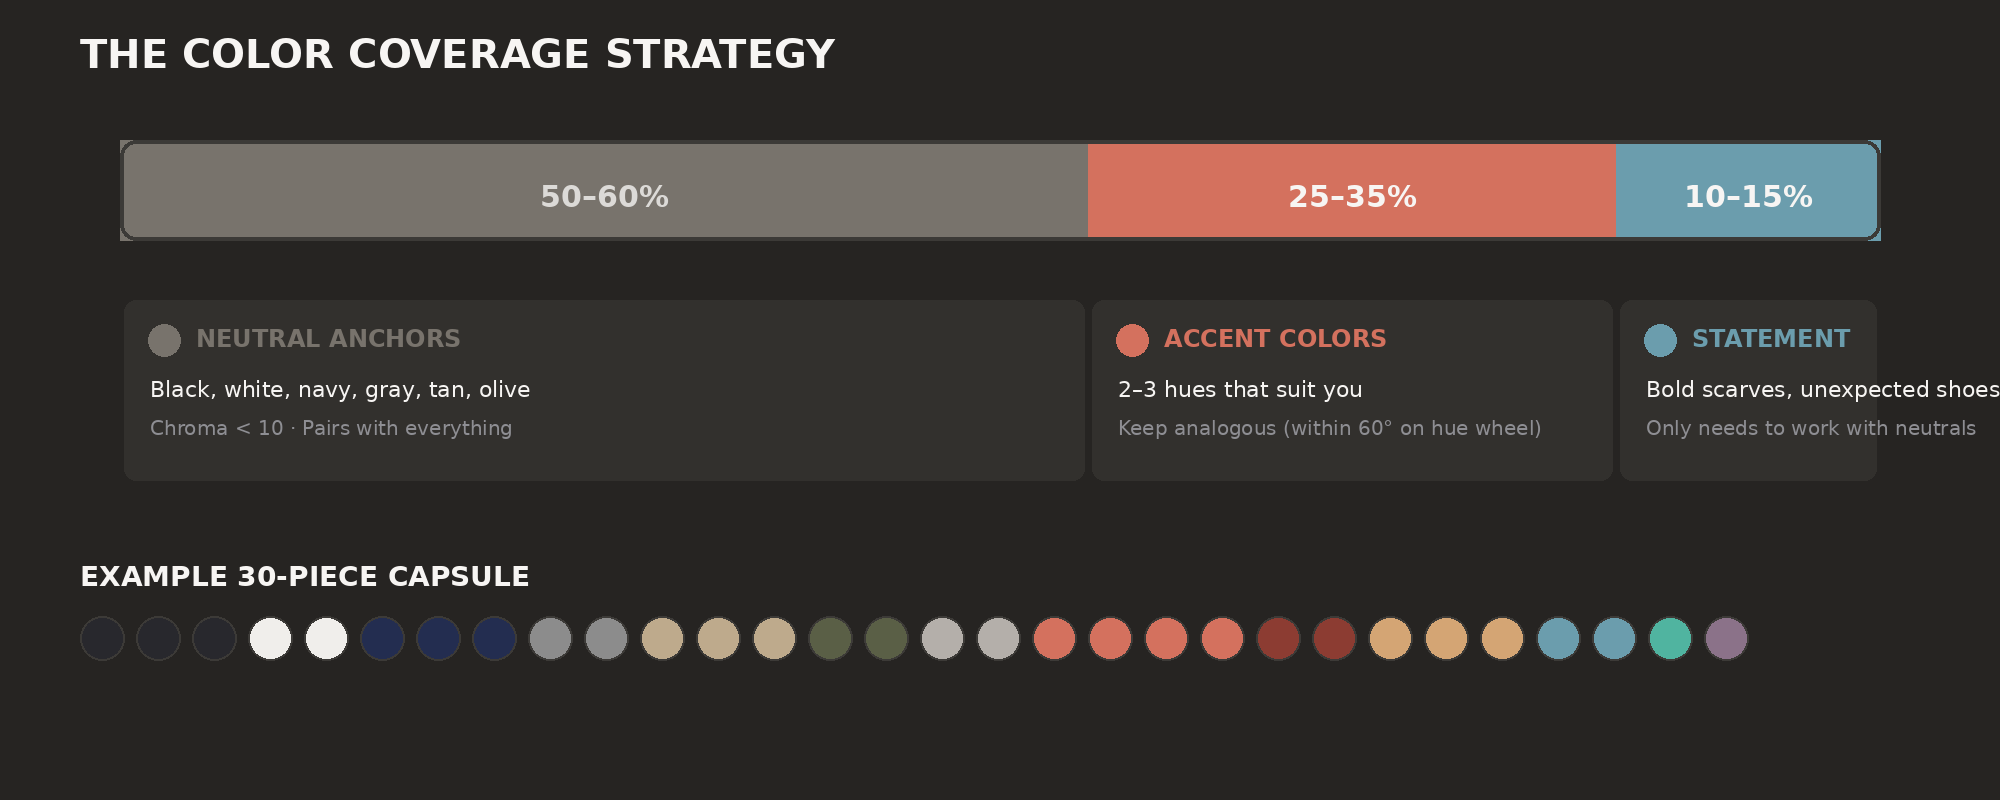This screenshot has width=2000, height=800.
Task: Pick the teal green capsule swatch
Action: 1670,638
